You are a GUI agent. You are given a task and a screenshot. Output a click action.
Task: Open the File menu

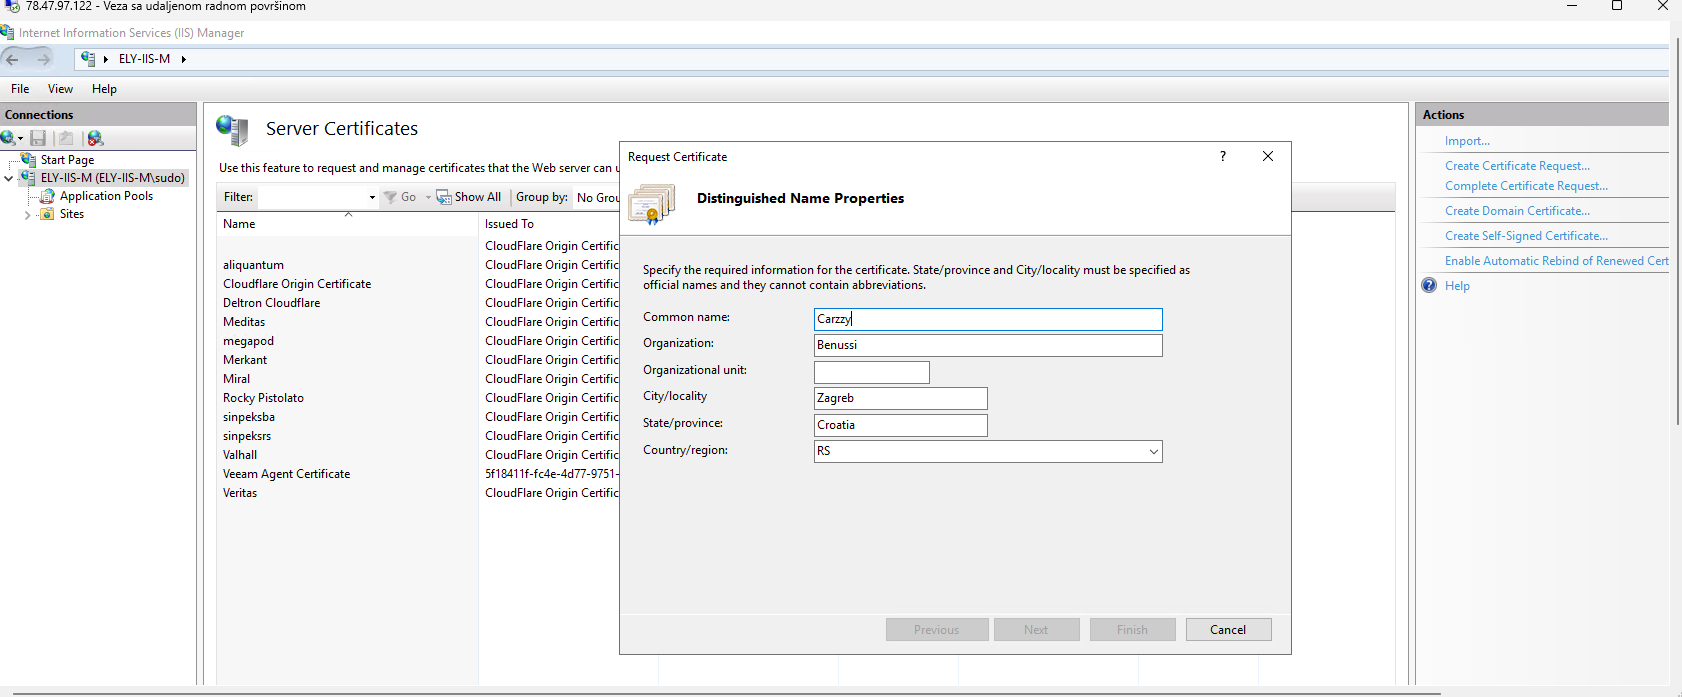point(20,89)
